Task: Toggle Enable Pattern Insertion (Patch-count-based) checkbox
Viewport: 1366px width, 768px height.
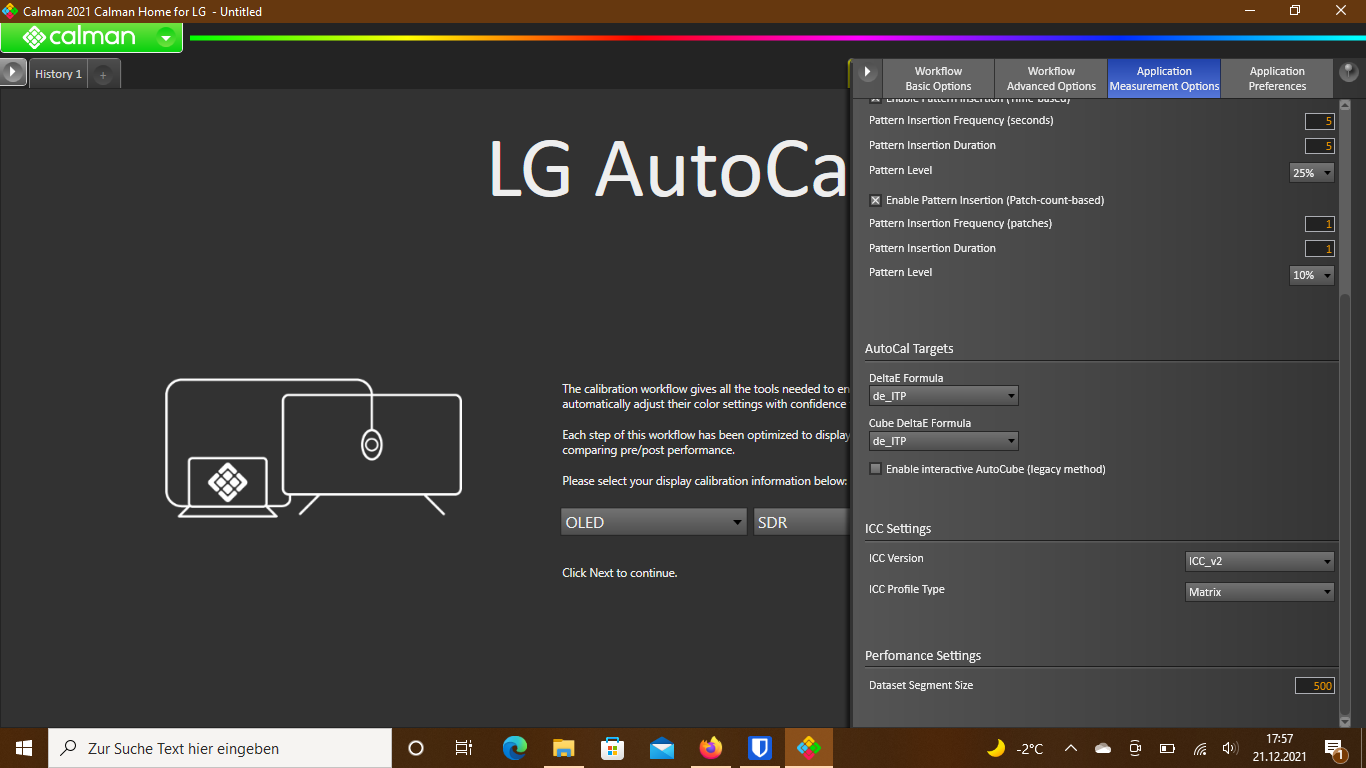Action: [x=875, y=200]
